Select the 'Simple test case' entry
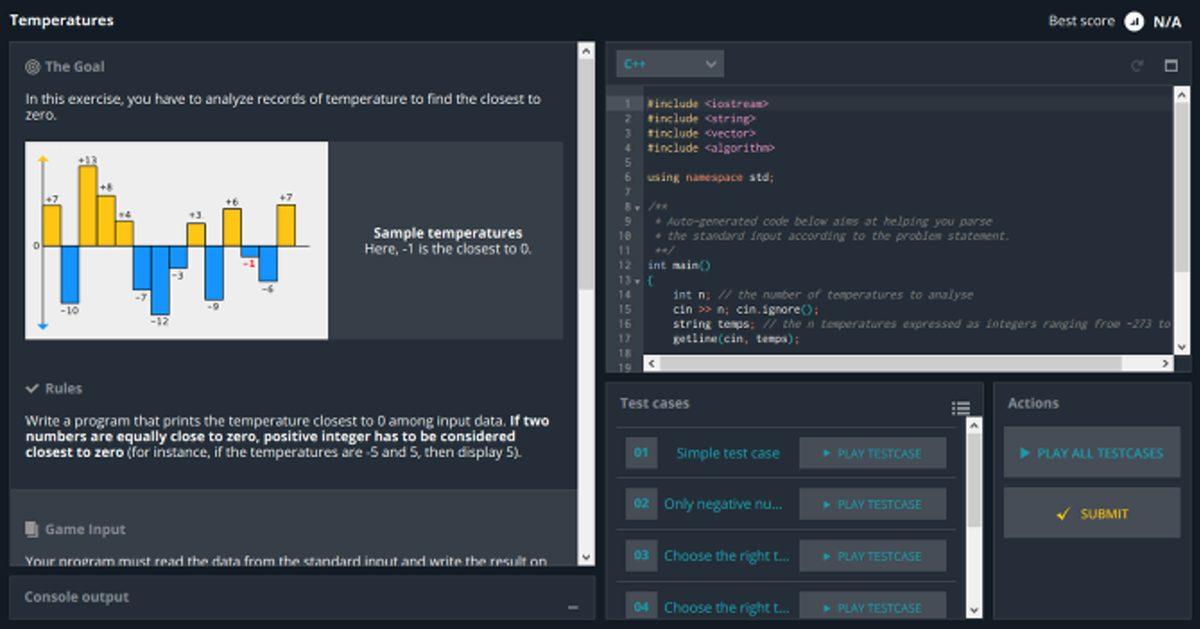Viewport: 1200px width, 629px height. coord(727,453)
